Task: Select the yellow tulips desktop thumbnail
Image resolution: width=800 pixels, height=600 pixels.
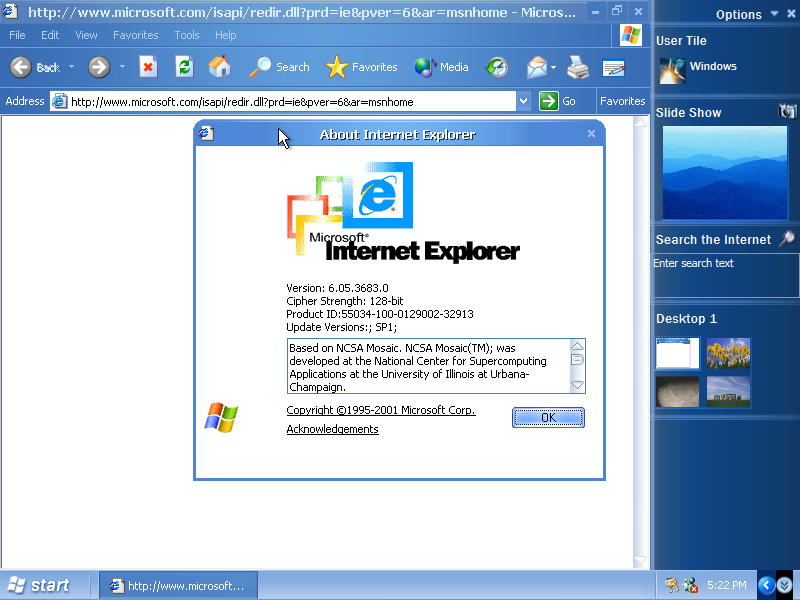Action: [x=729, y=353]
